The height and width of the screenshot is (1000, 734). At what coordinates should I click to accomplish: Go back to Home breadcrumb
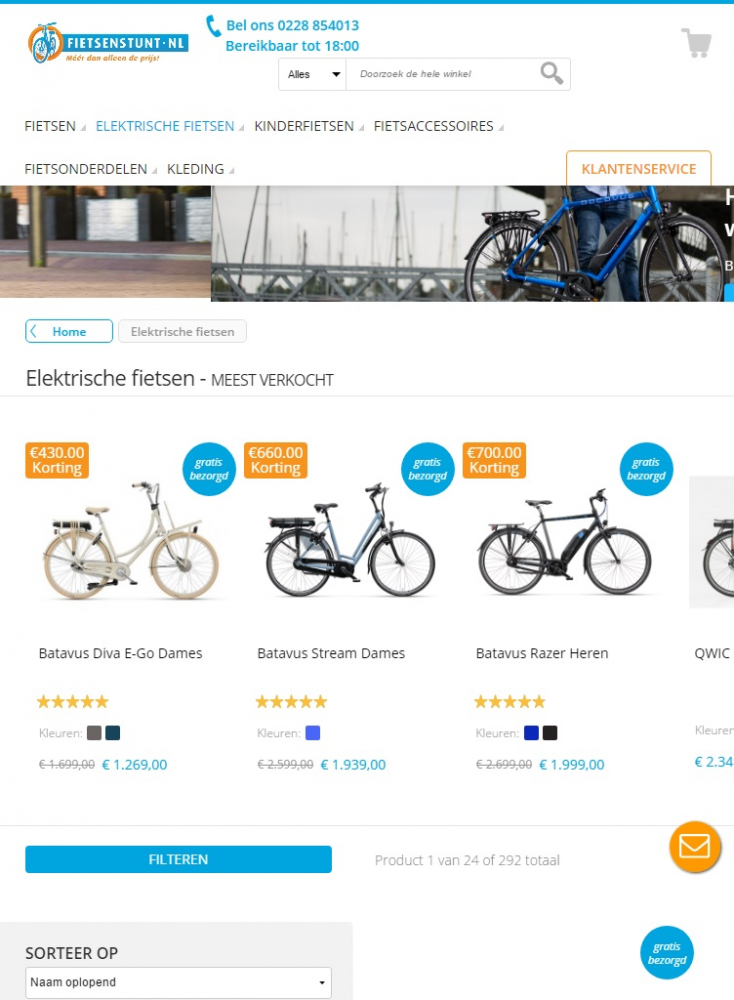[69, 331]
